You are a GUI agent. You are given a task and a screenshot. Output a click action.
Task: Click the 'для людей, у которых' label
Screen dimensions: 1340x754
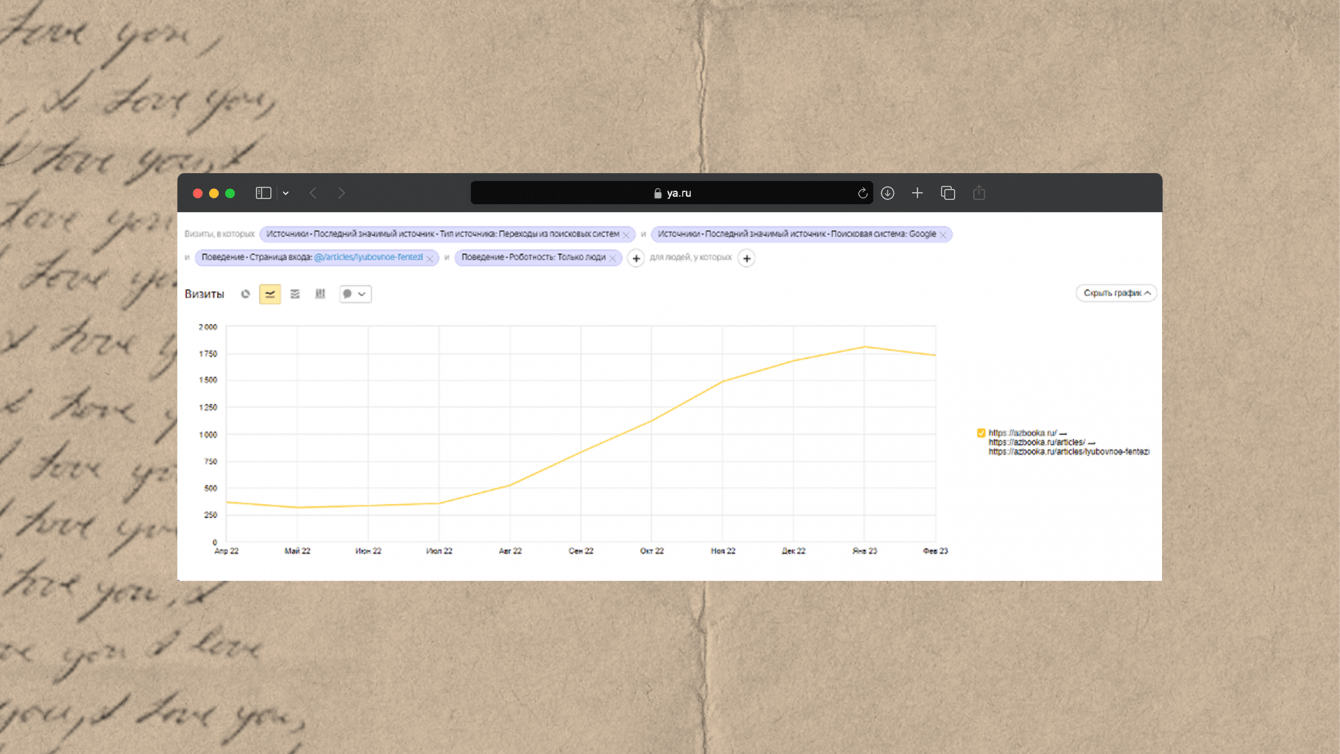point(691,258)
